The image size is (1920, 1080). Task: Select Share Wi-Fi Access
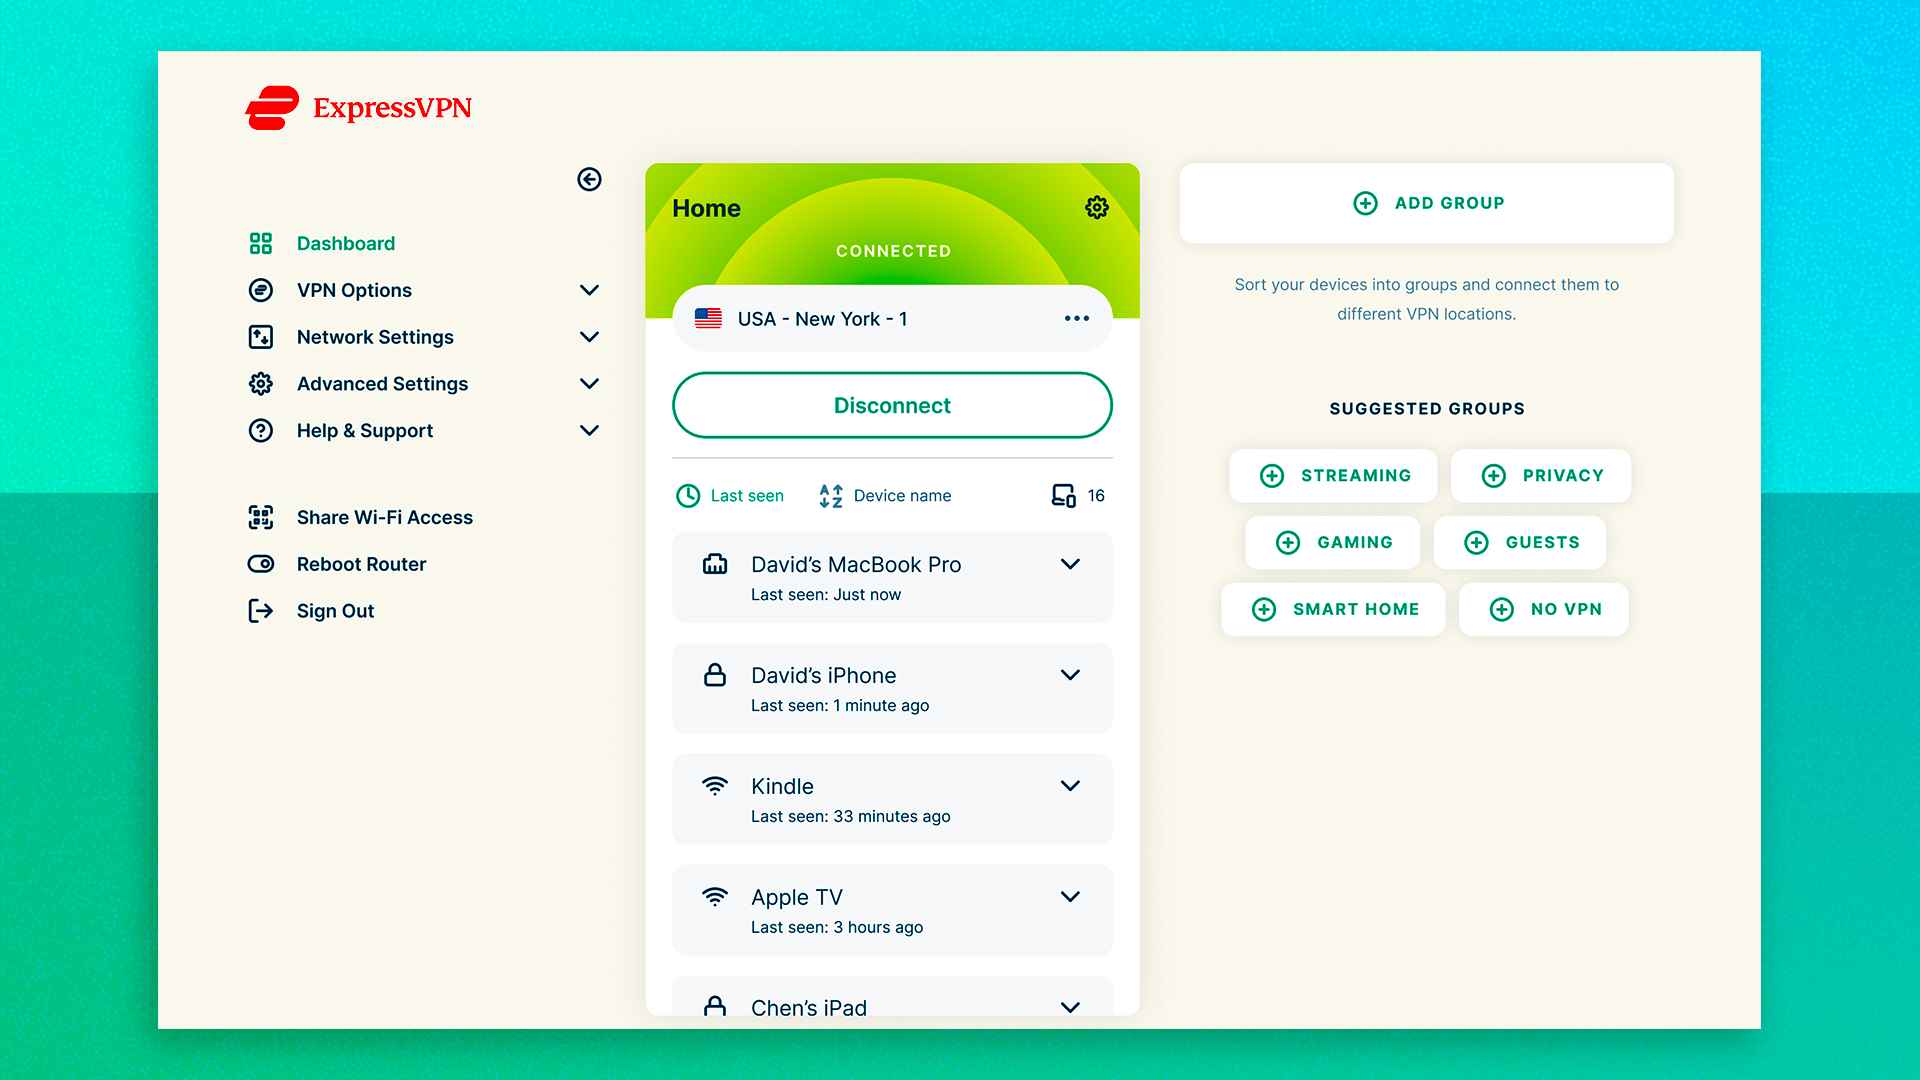point(385,517)
